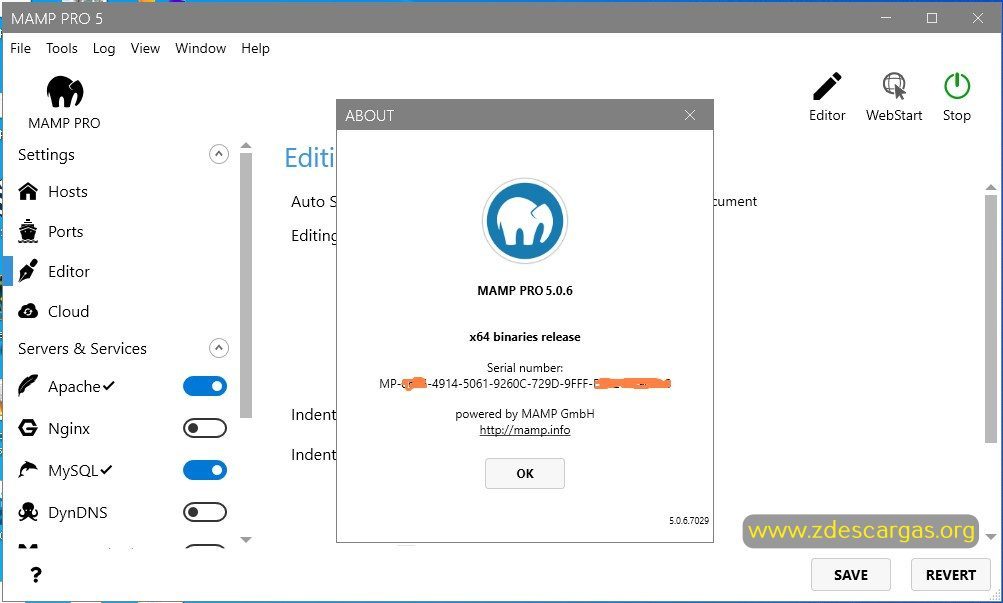Click the x64 binaries release text
This screenshot has width=1003, height=603.
[525, 337]
